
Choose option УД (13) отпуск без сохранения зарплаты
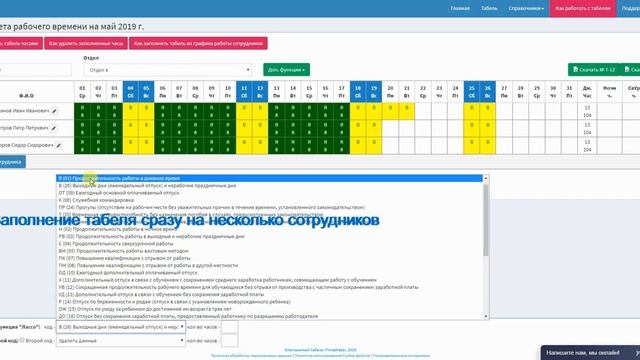pos(269,294)
